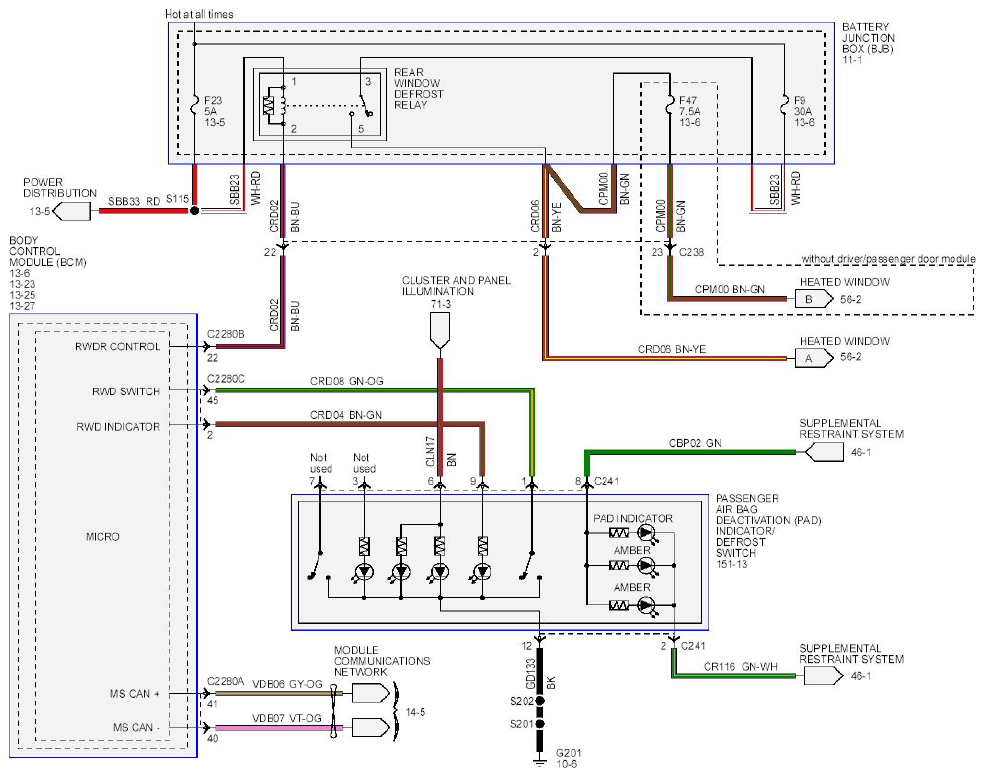
Task: Select the CRD08 GN-OG wire label
Action: (346, 381)
